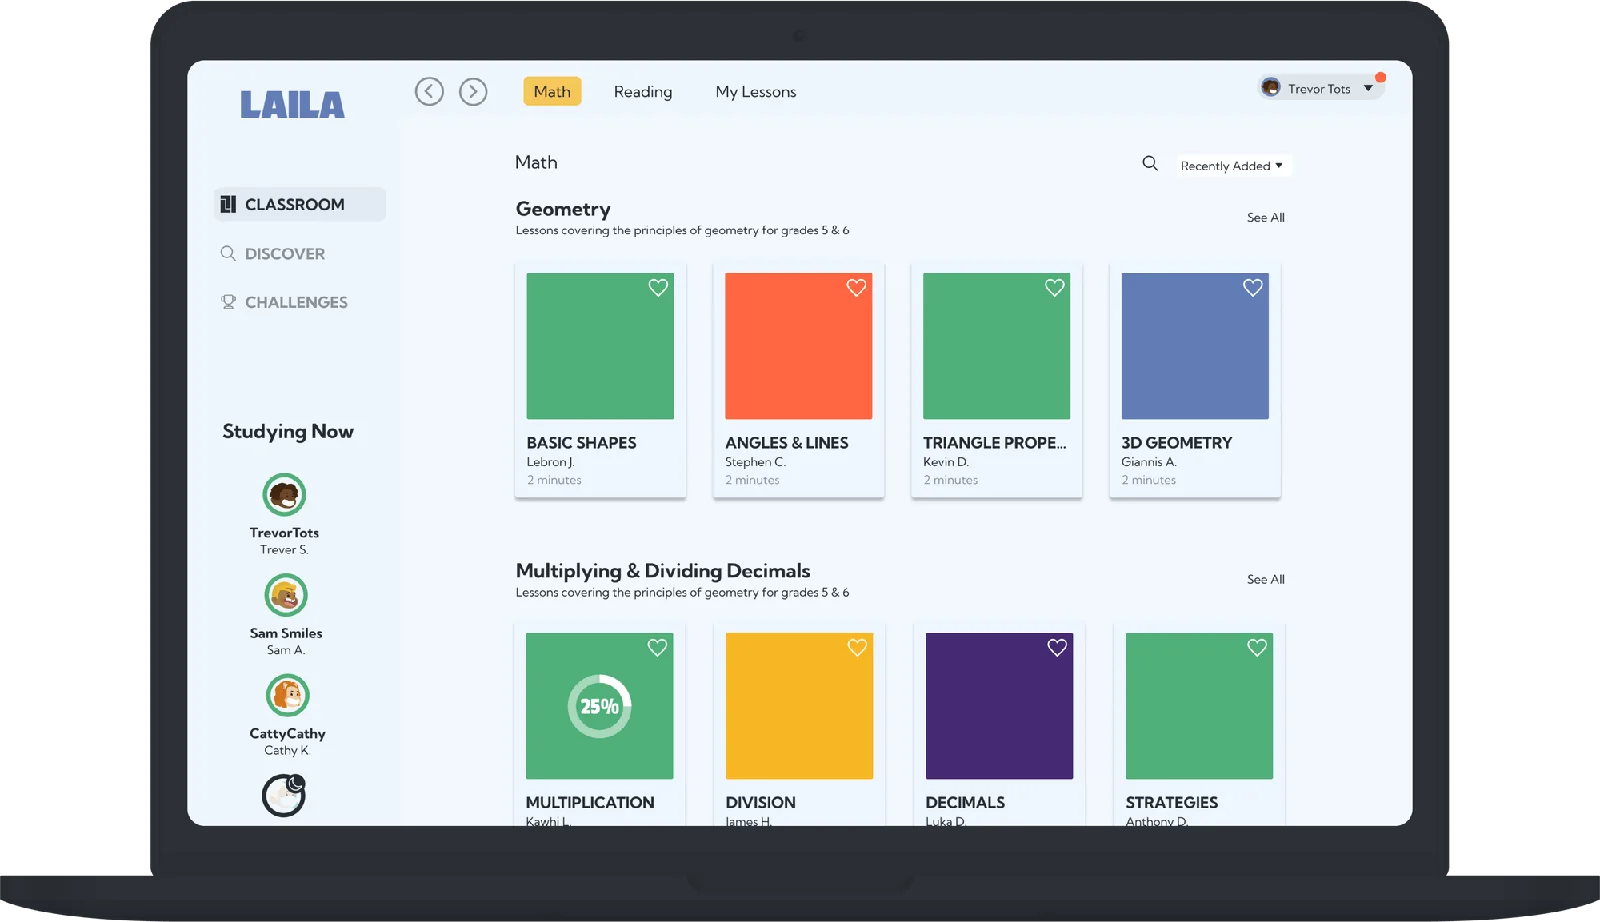Switch to the Math tab
The image size is (1600, 922).
(x=552, y=92)
